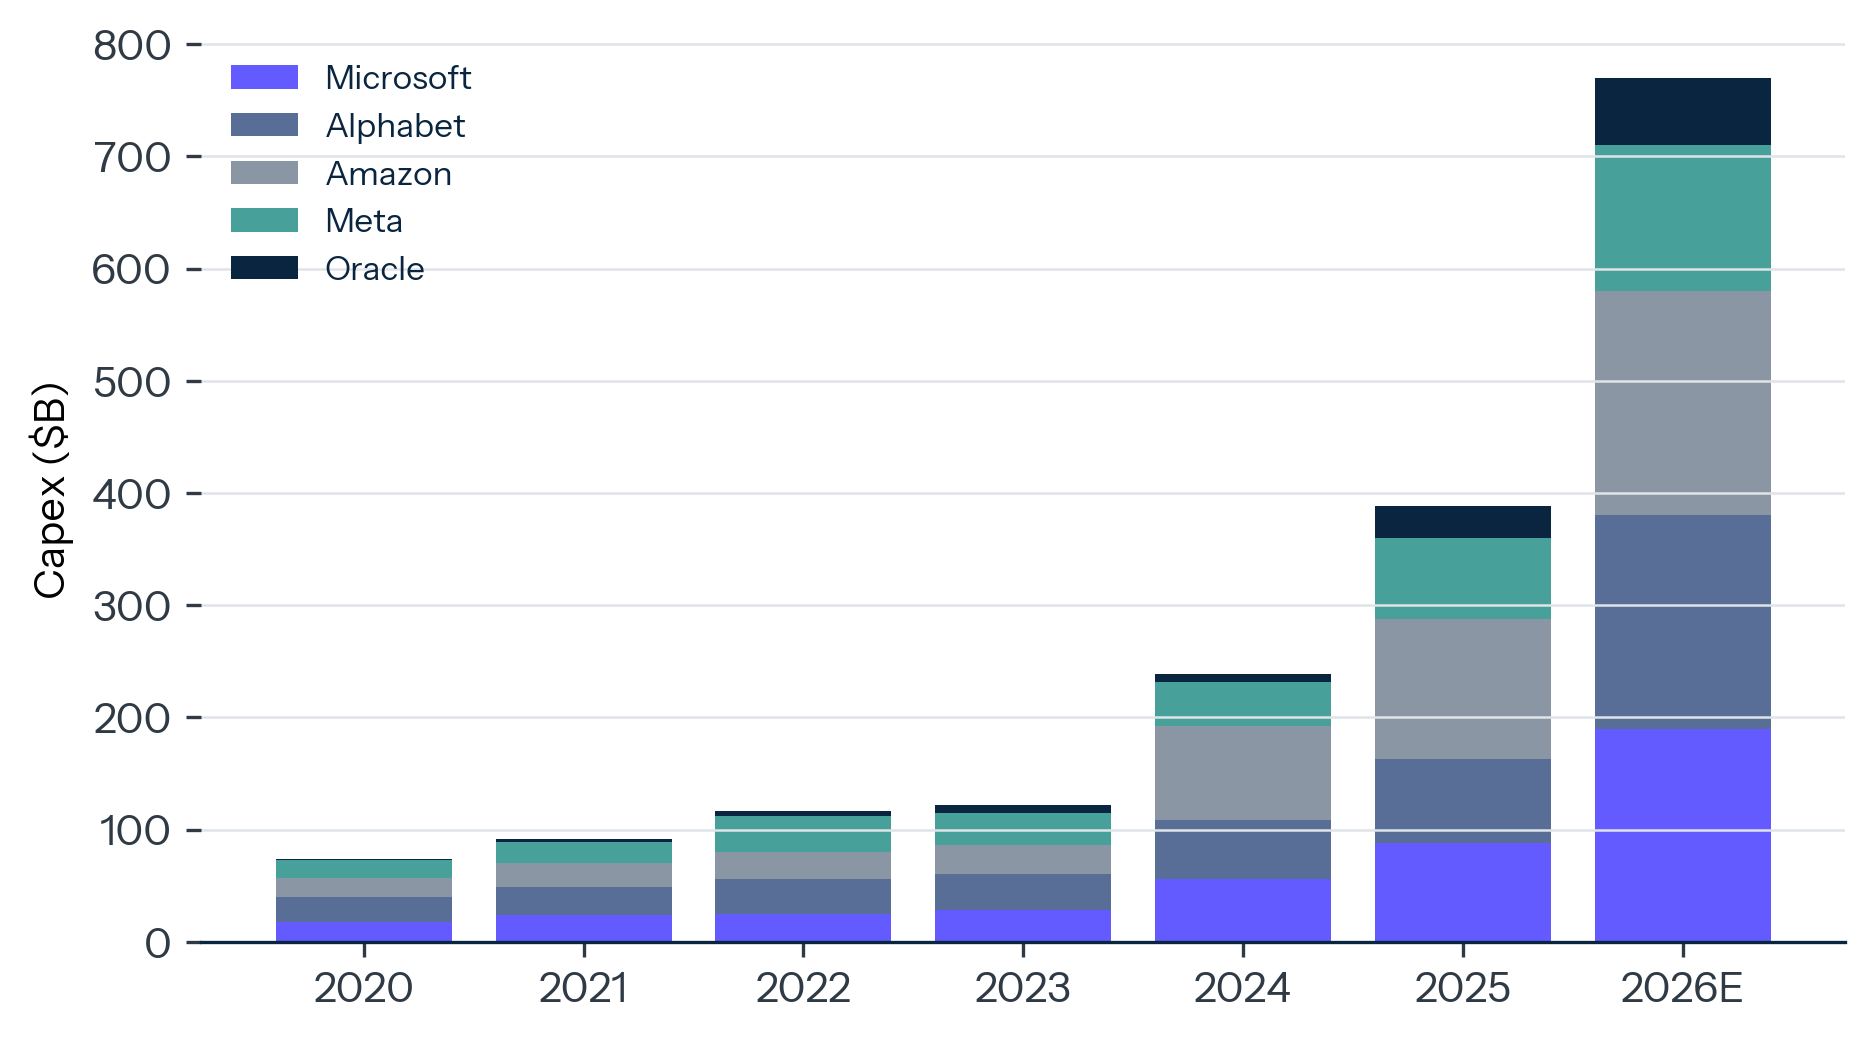Click the Amazon segment of the 2024 bar
The width and height of the screenshot is (1875, 1040).
click(1243, 774)
